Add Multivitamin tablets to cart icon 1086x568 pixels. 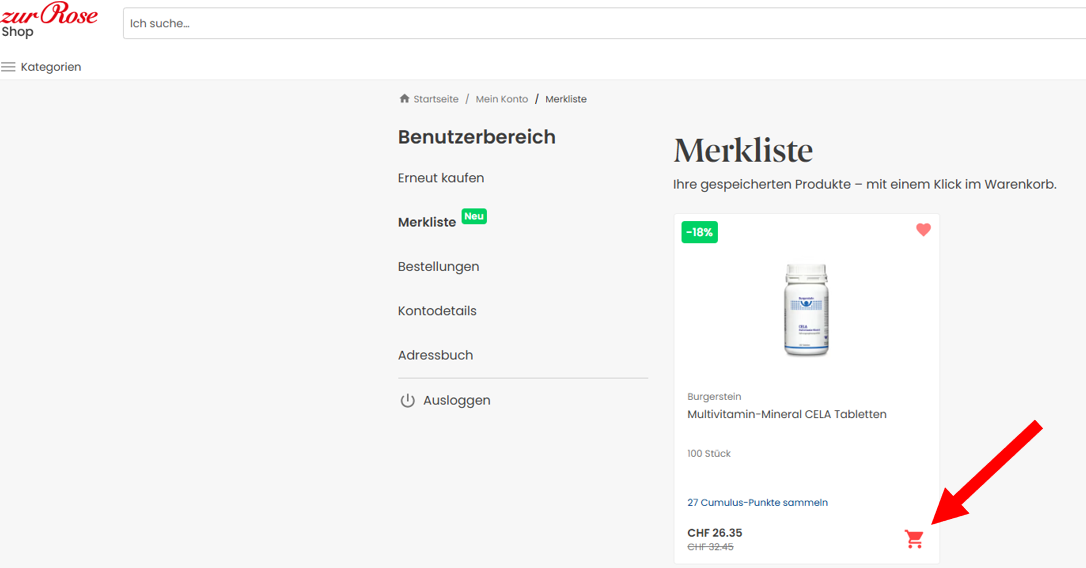click(x=914, y=539)
